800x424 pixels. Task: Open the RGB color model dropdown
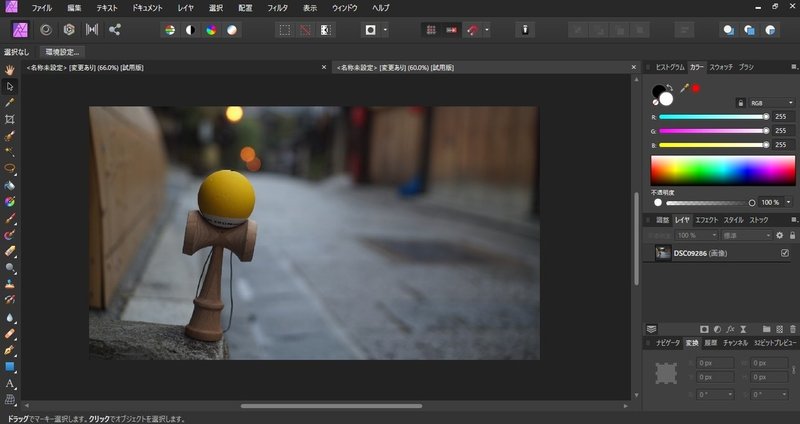click(x=770, y=102)
